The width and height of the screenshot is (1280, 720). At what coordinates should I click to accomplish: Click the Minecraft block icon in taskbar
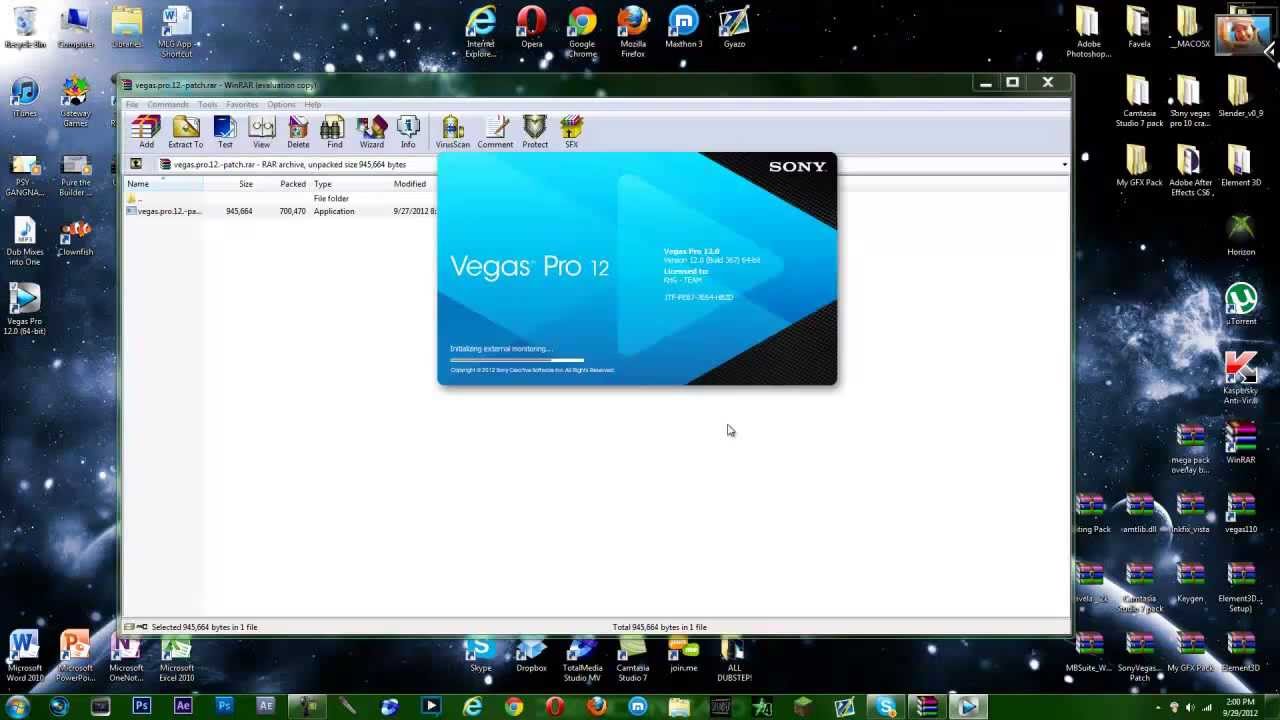[803, 706]
